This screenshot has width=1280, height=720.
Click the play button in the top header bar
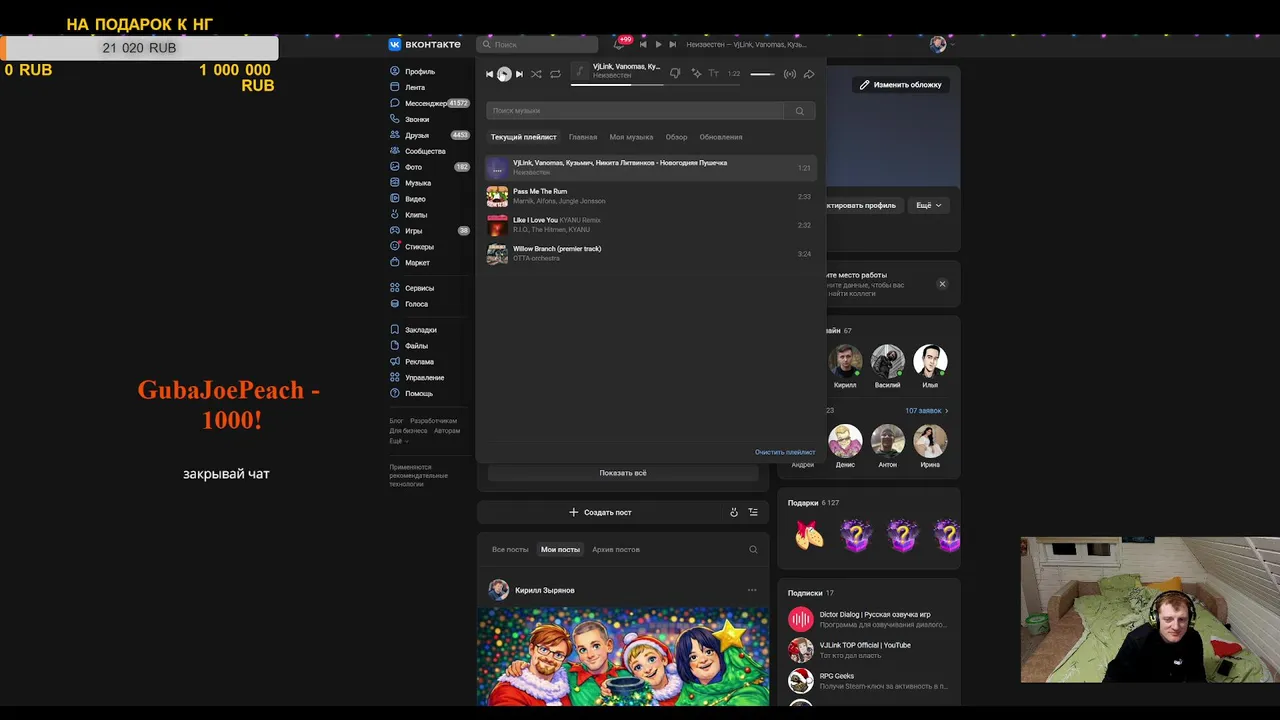click(658, 44)
